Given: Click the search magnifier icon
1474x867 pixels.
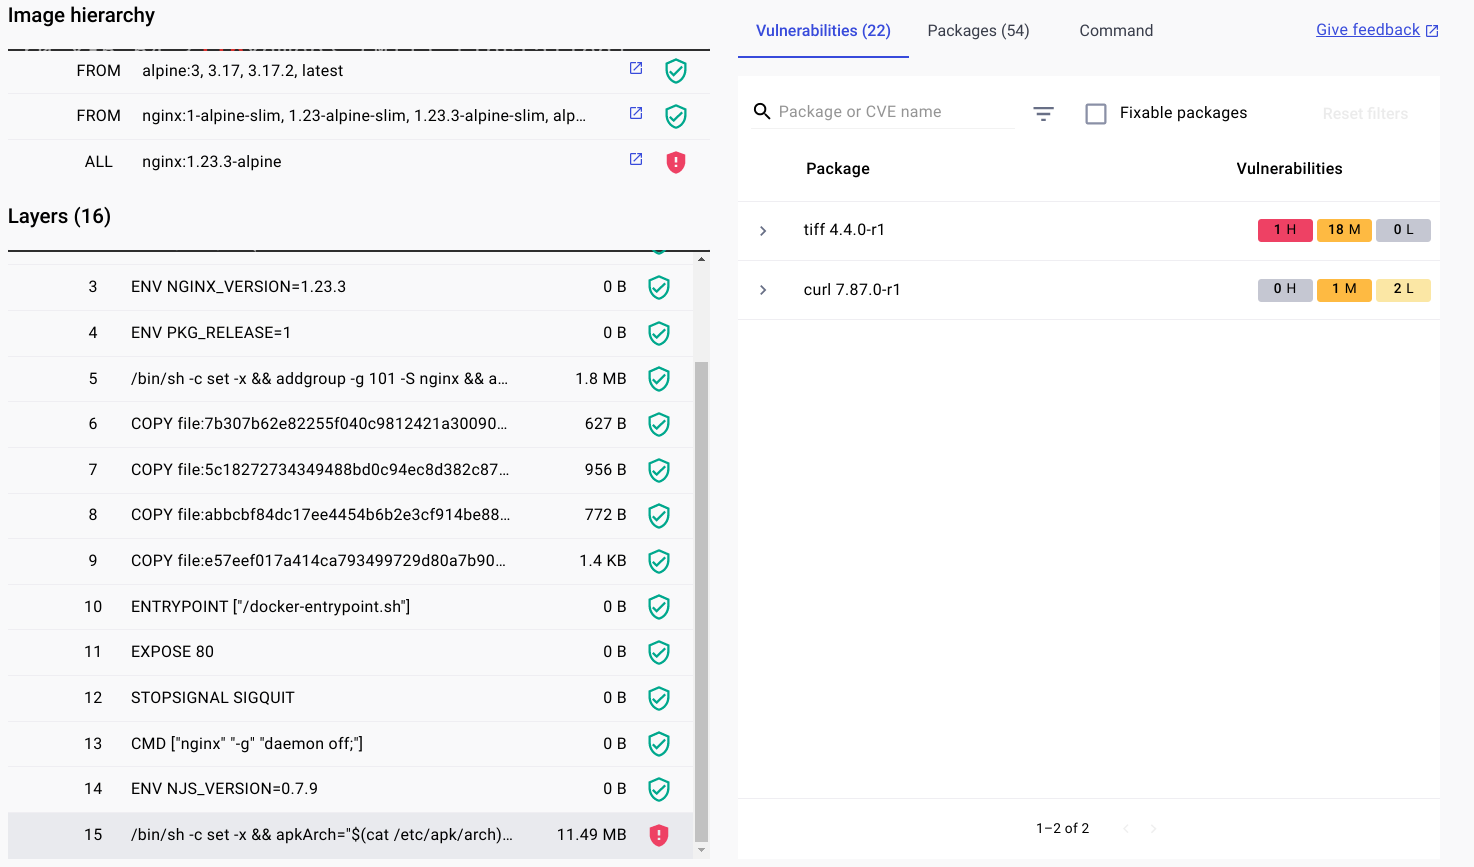Looking at the screenshot, I should point(762,111).
